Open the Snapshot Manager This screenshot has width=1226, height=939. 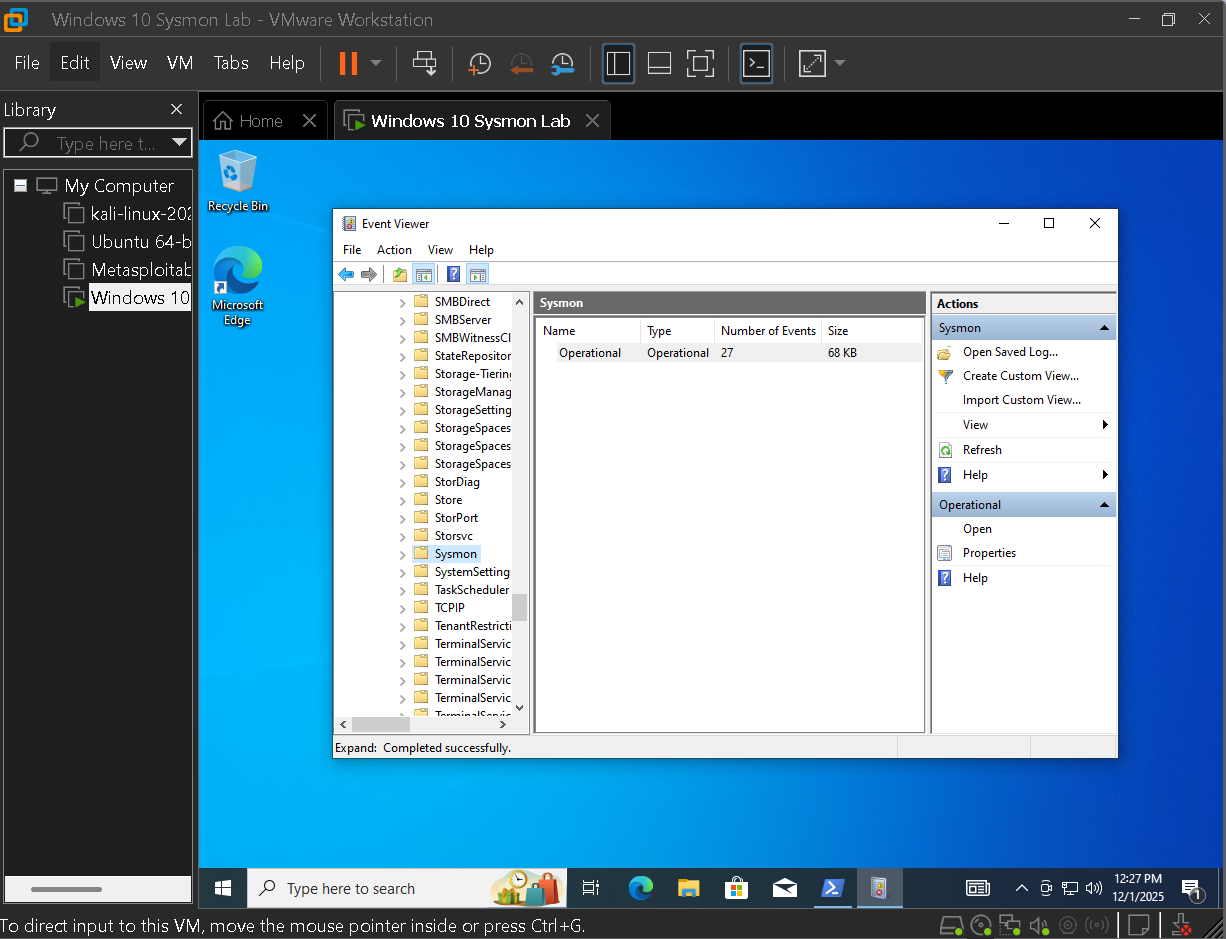562,63
